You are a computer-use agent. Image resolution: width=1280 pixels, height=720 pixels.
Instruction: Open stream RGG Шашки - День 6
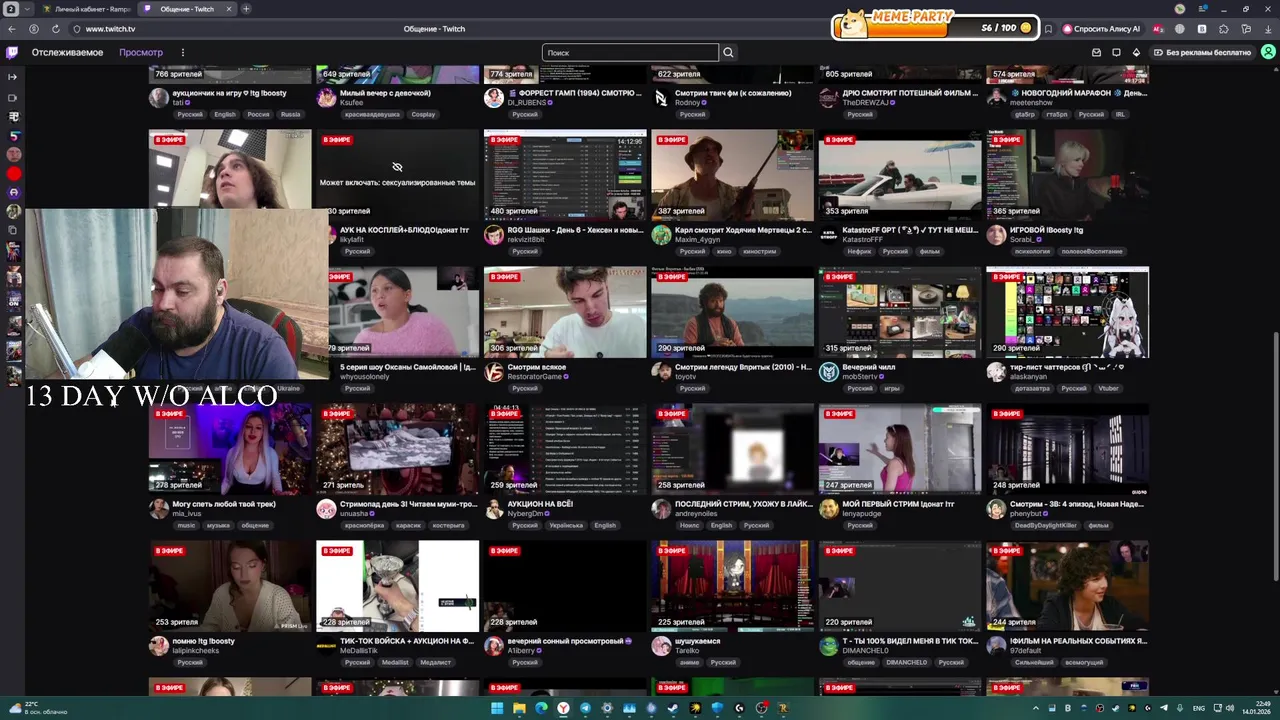(575, 230)
